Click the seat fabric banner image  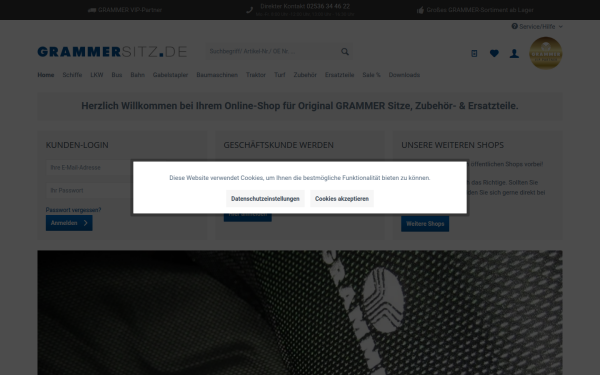click(x=300, y=312)
